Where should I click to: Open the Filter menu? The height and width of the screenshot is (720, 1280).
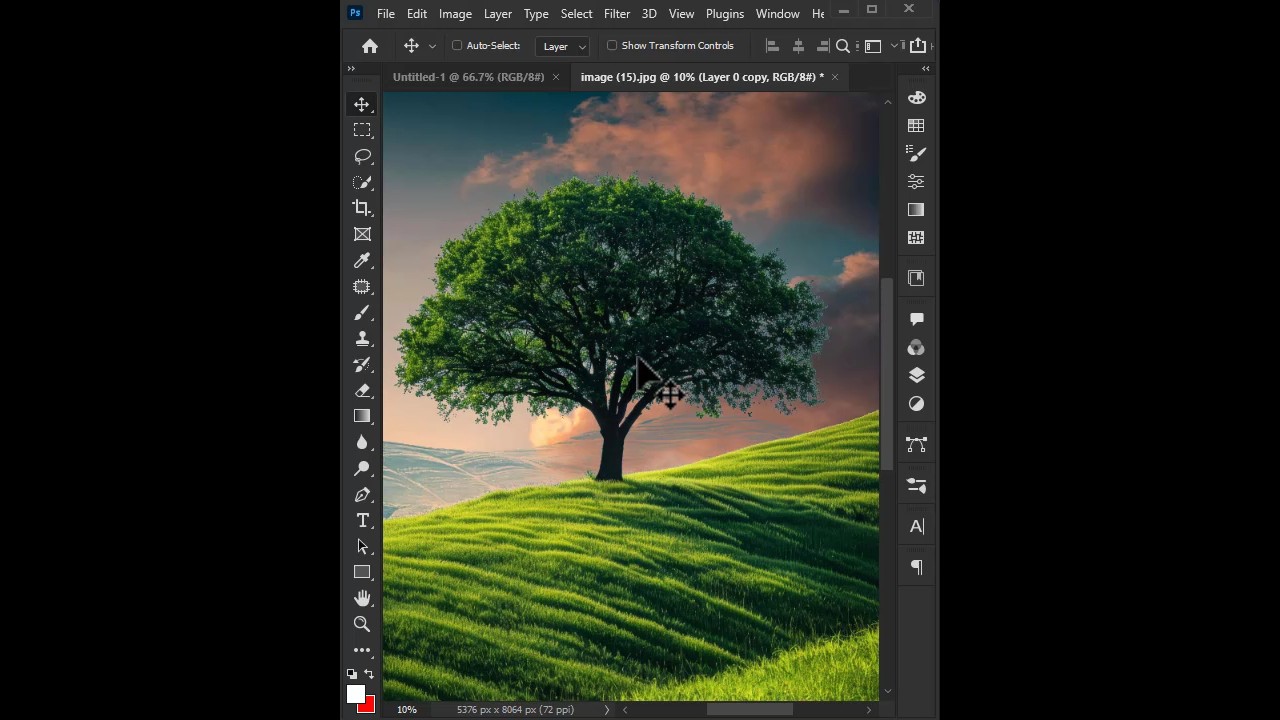(617, 13)
